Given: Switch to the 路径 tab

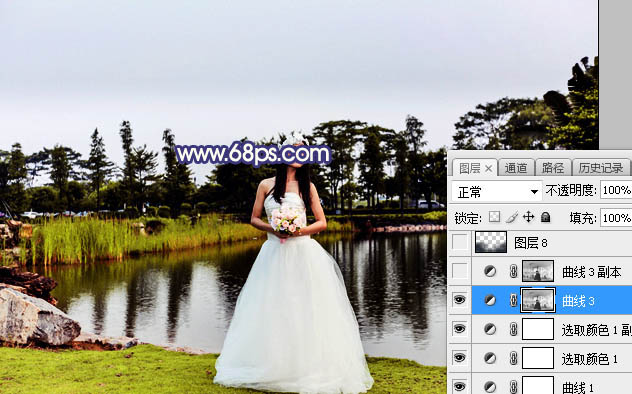Looking at the screenshot, I should click(552, 168).
